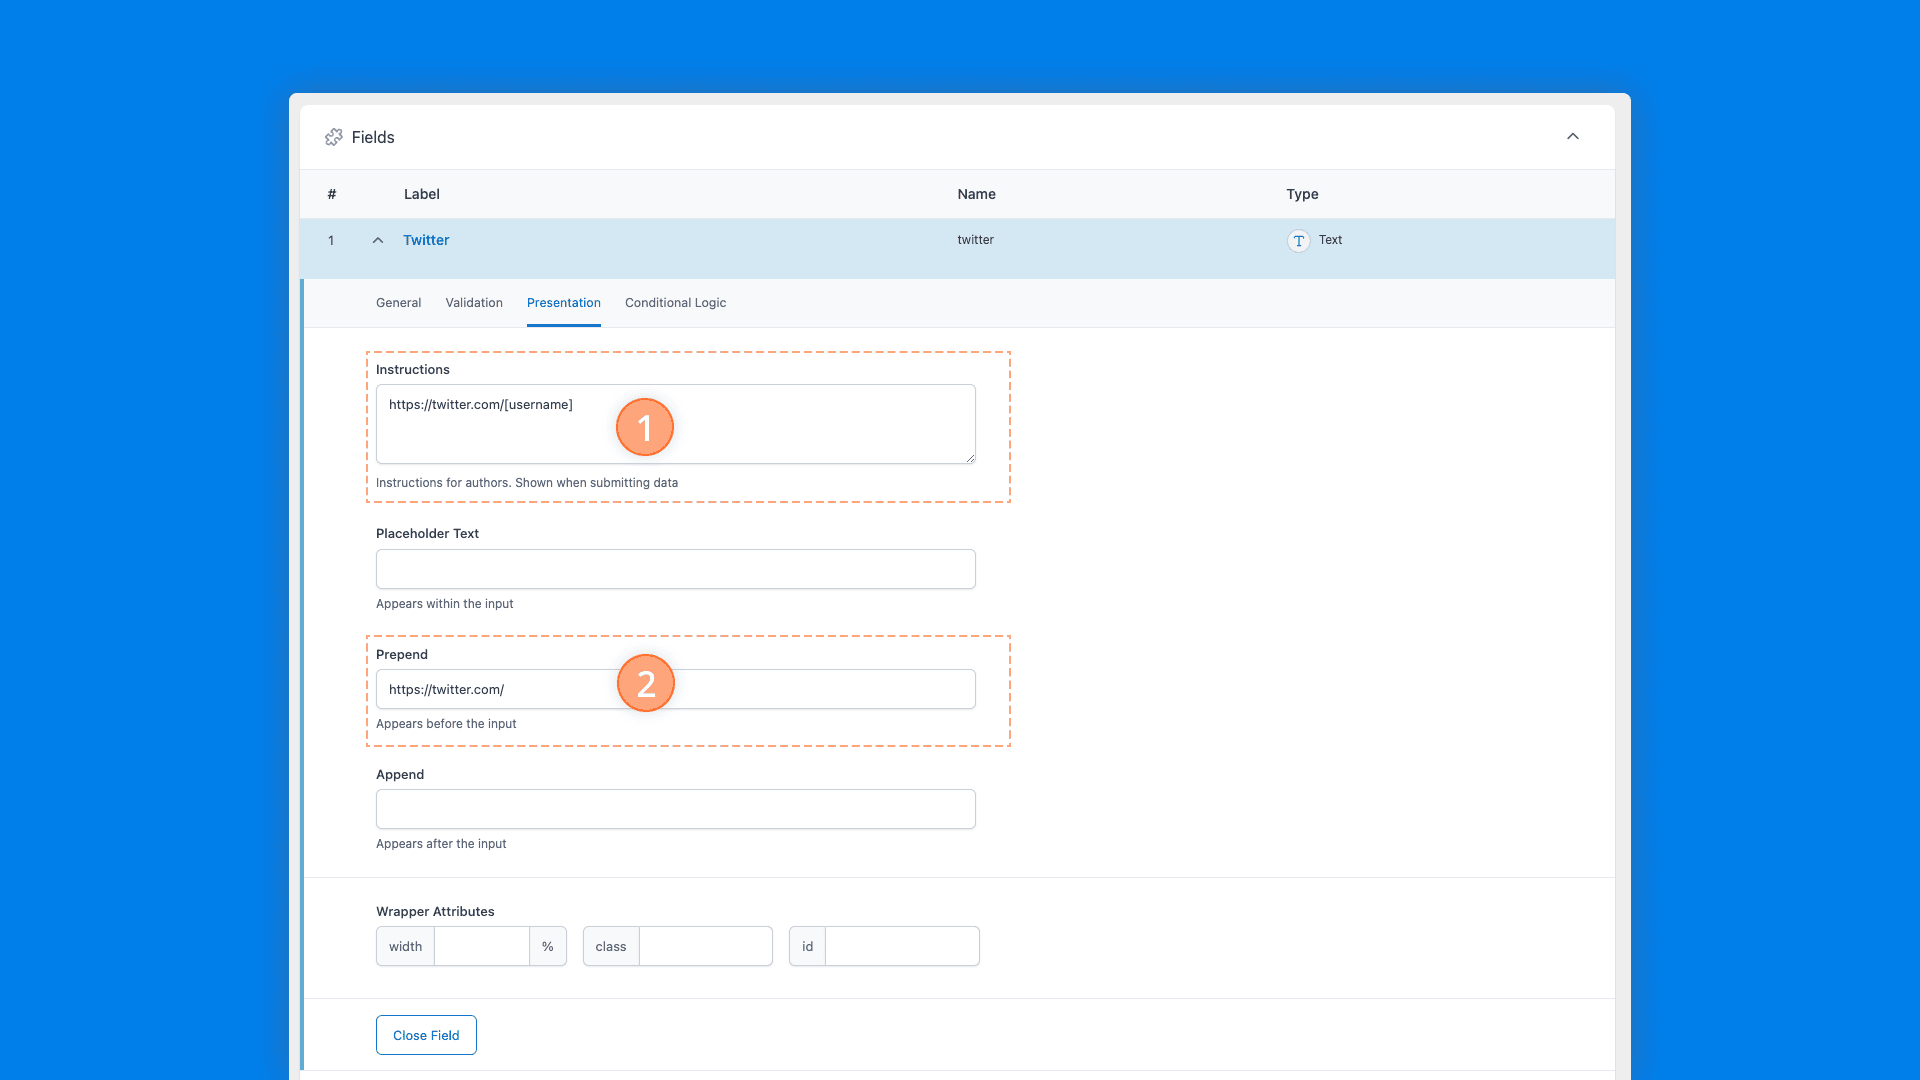Screen dimensions: 1920x1080
Task: Open the Twitter field label link
Action: coord(426,240)
